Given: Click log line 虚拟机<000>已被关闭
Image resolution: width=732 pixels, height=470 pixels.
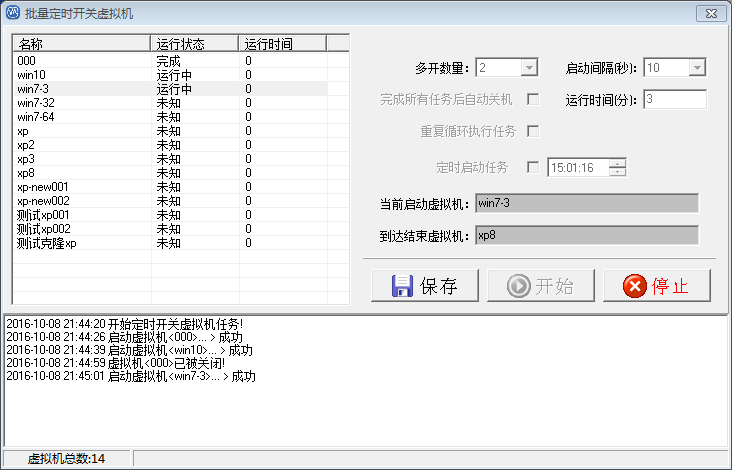Looking at the screenshot, I should (x=116, y=363).
